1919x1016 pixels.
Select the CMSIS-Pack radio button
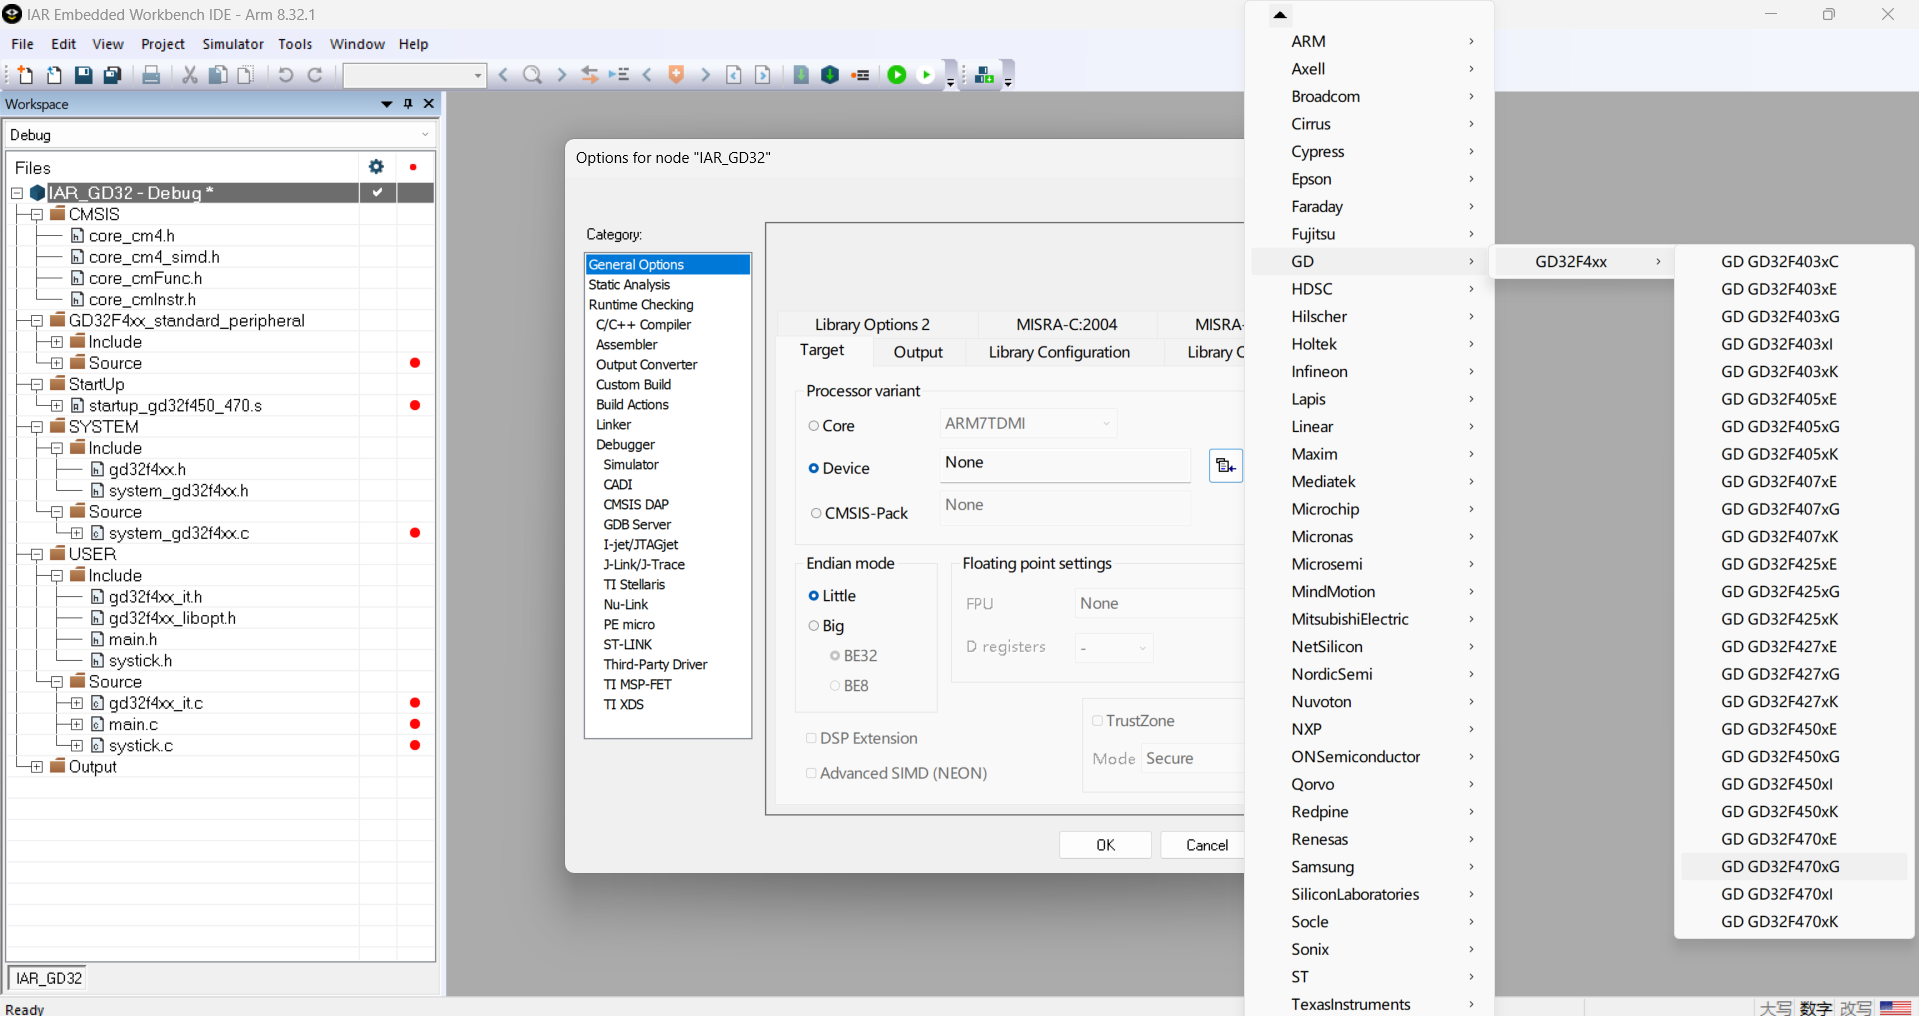(816, 513)
